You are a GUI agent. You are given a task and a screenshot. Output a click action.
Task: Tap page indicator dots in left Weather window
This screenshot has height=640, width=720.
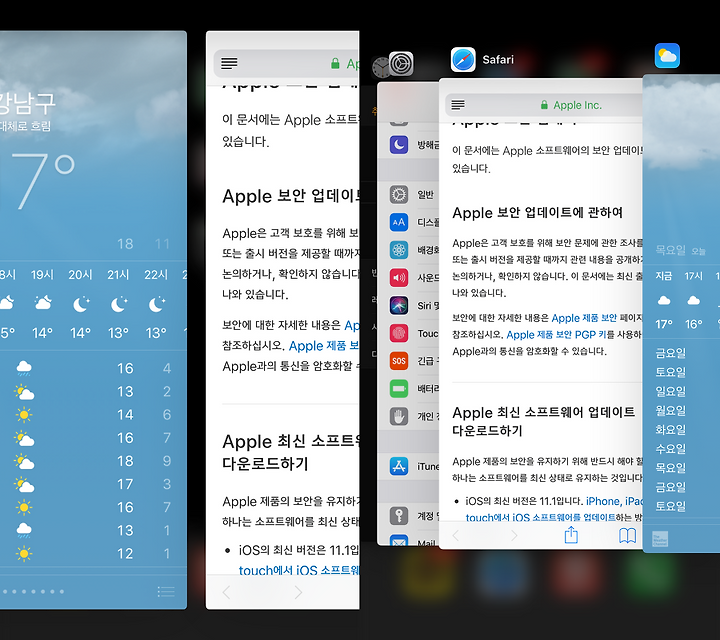(33, 591)
